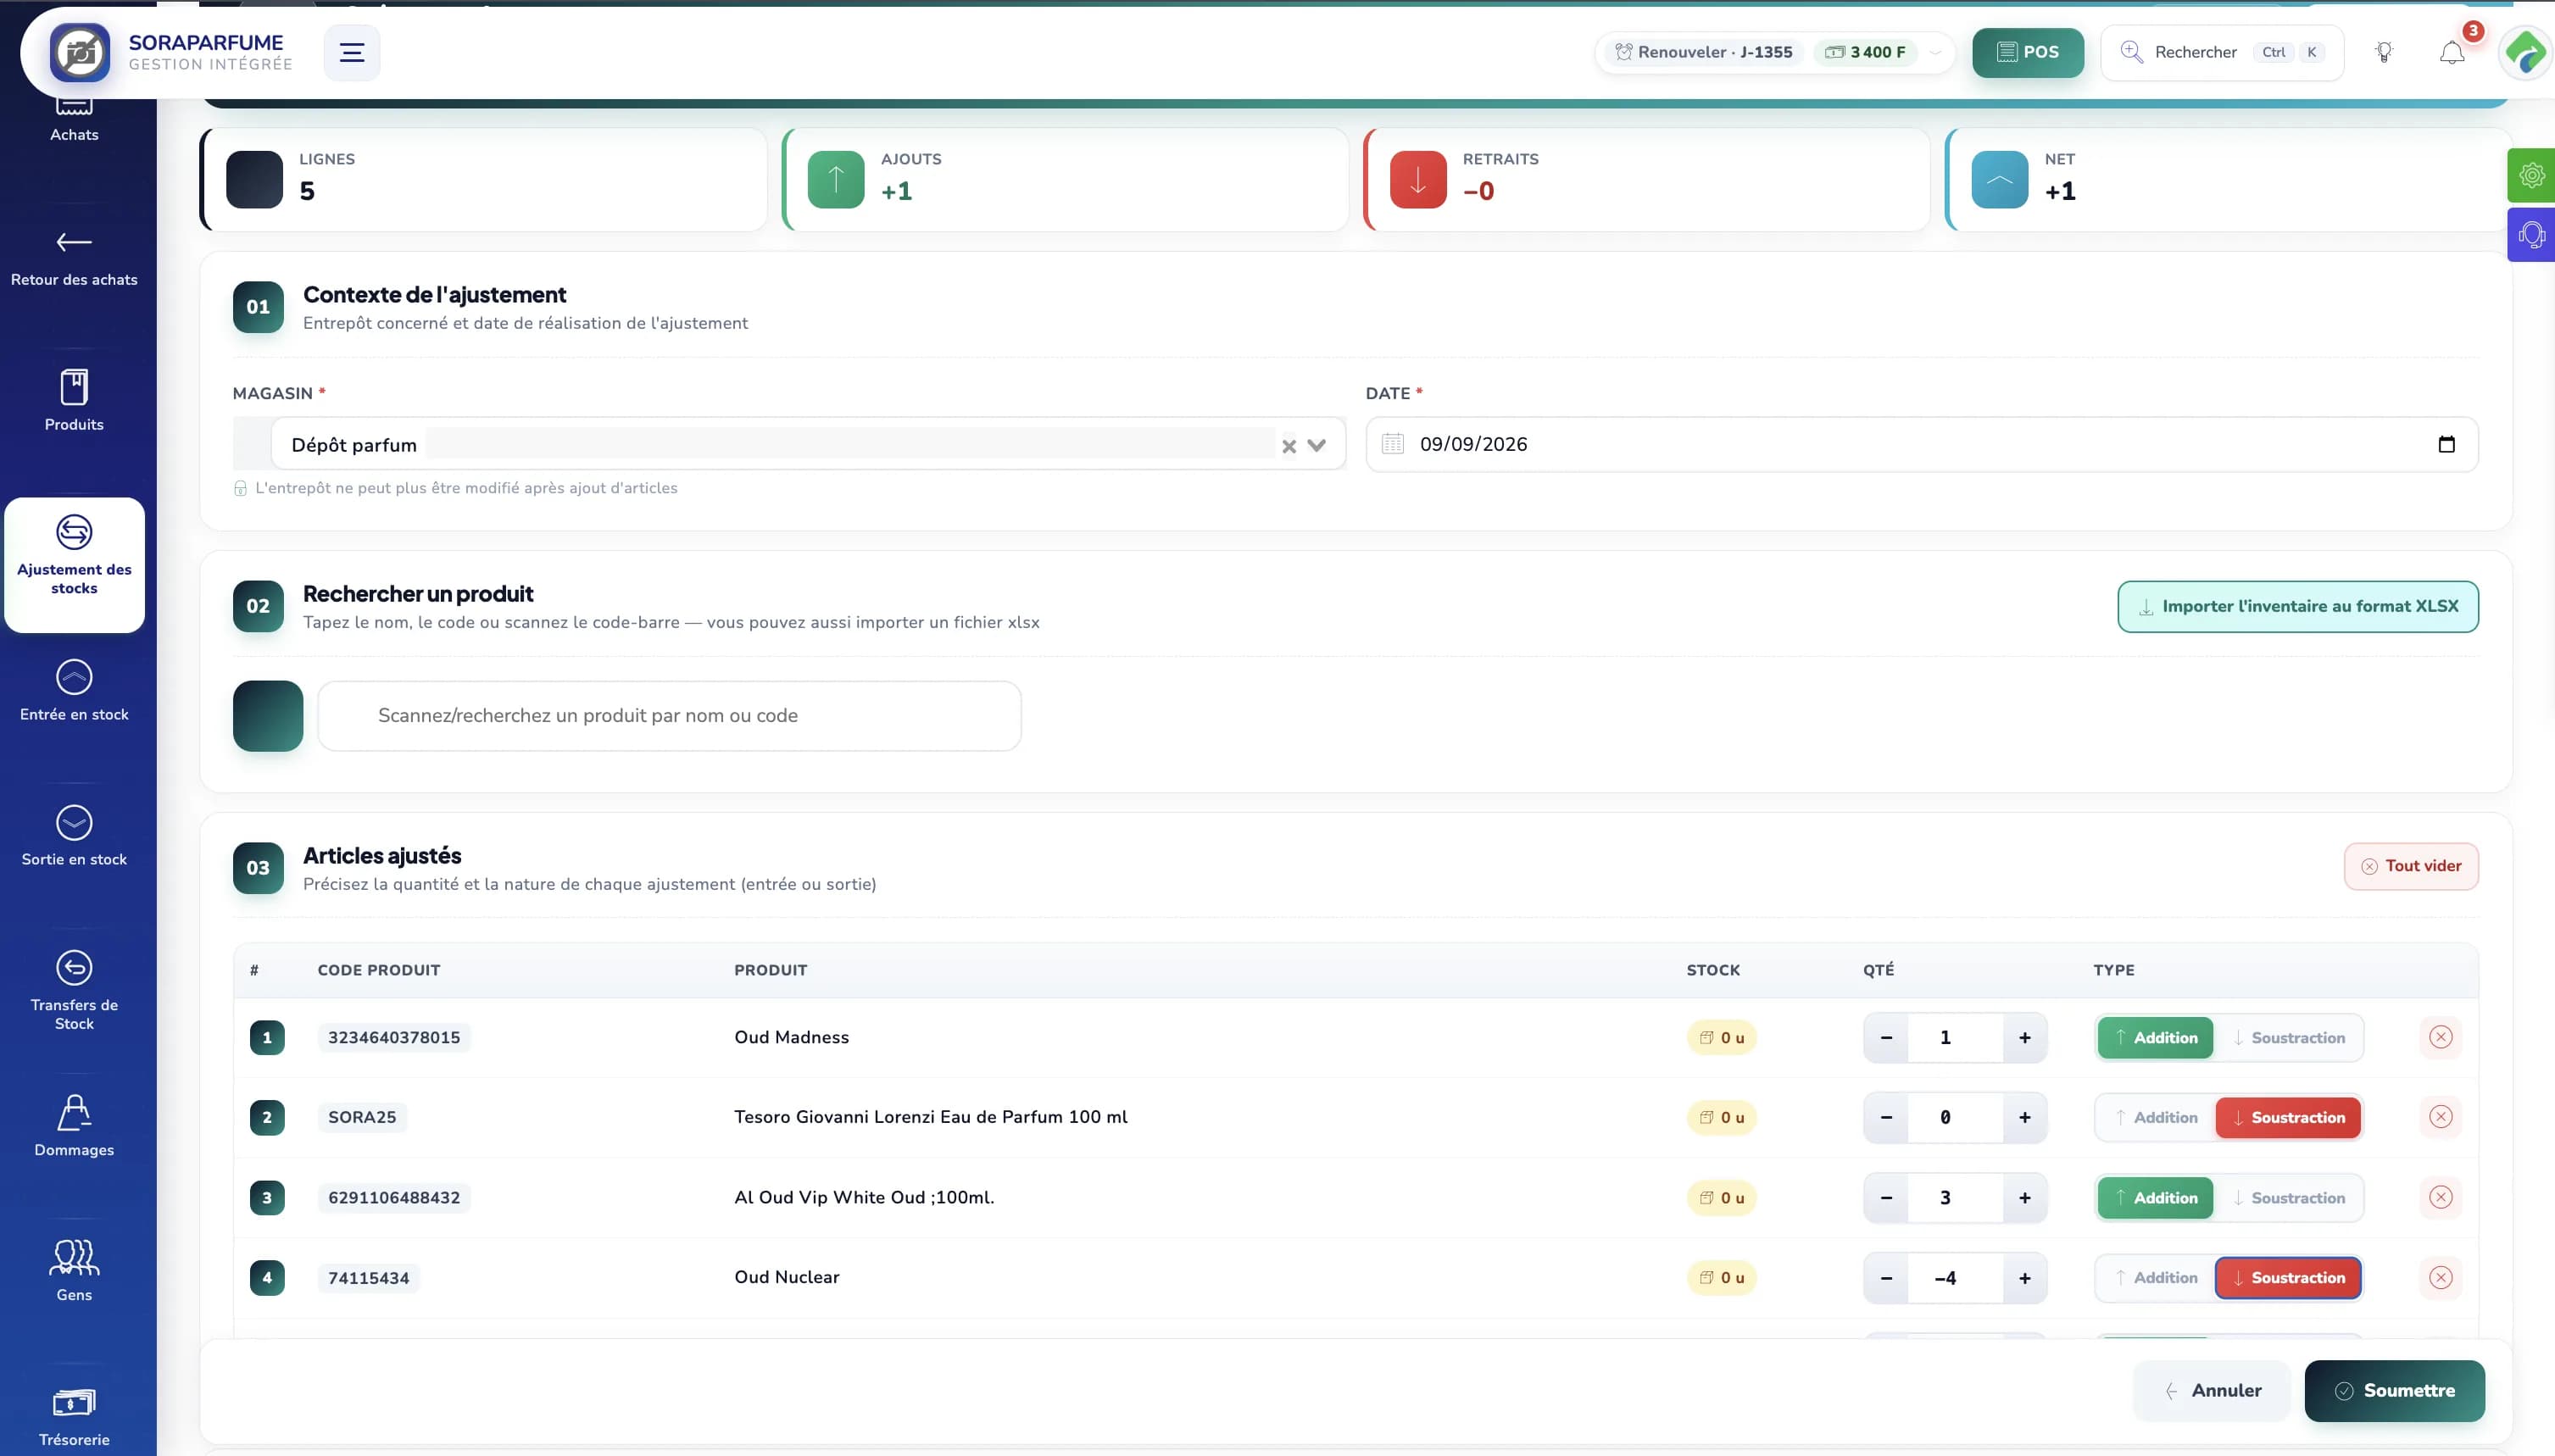The height and width of the screenshot is (1456, 2555).
Task: Open notifications bell
Action: pyautogui.click(x=2452, y=52)
